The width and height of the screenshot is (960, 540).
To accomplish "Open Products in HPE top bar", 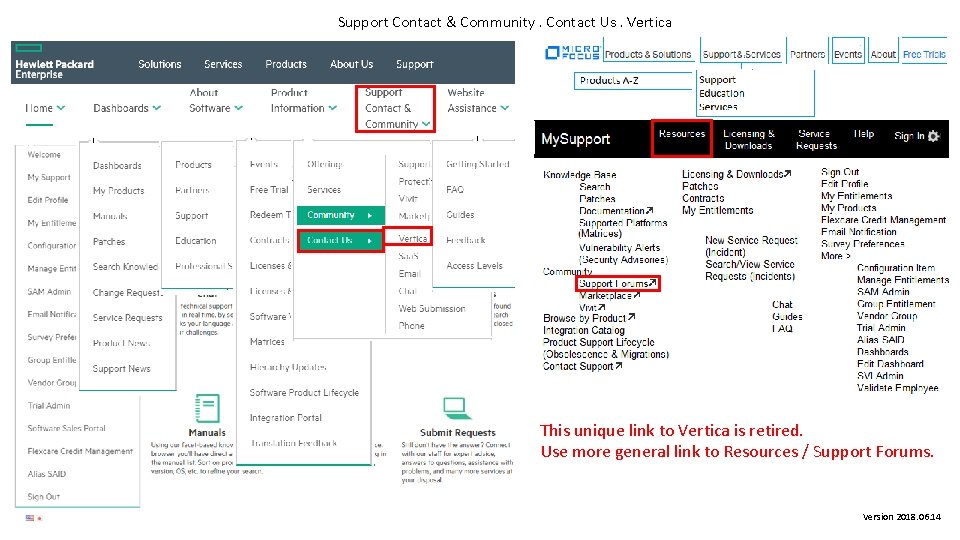I will [286, 64].
